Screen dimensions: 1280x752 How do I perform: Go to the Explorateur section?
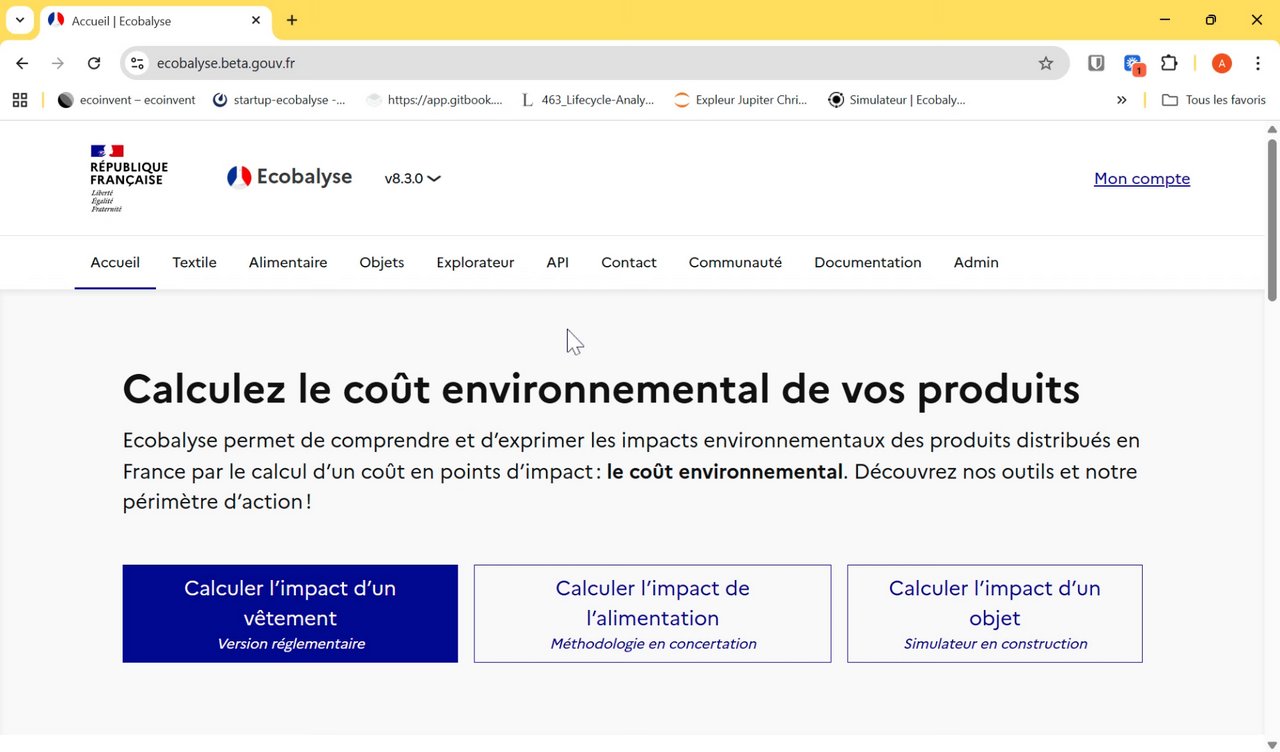point(475,262)
